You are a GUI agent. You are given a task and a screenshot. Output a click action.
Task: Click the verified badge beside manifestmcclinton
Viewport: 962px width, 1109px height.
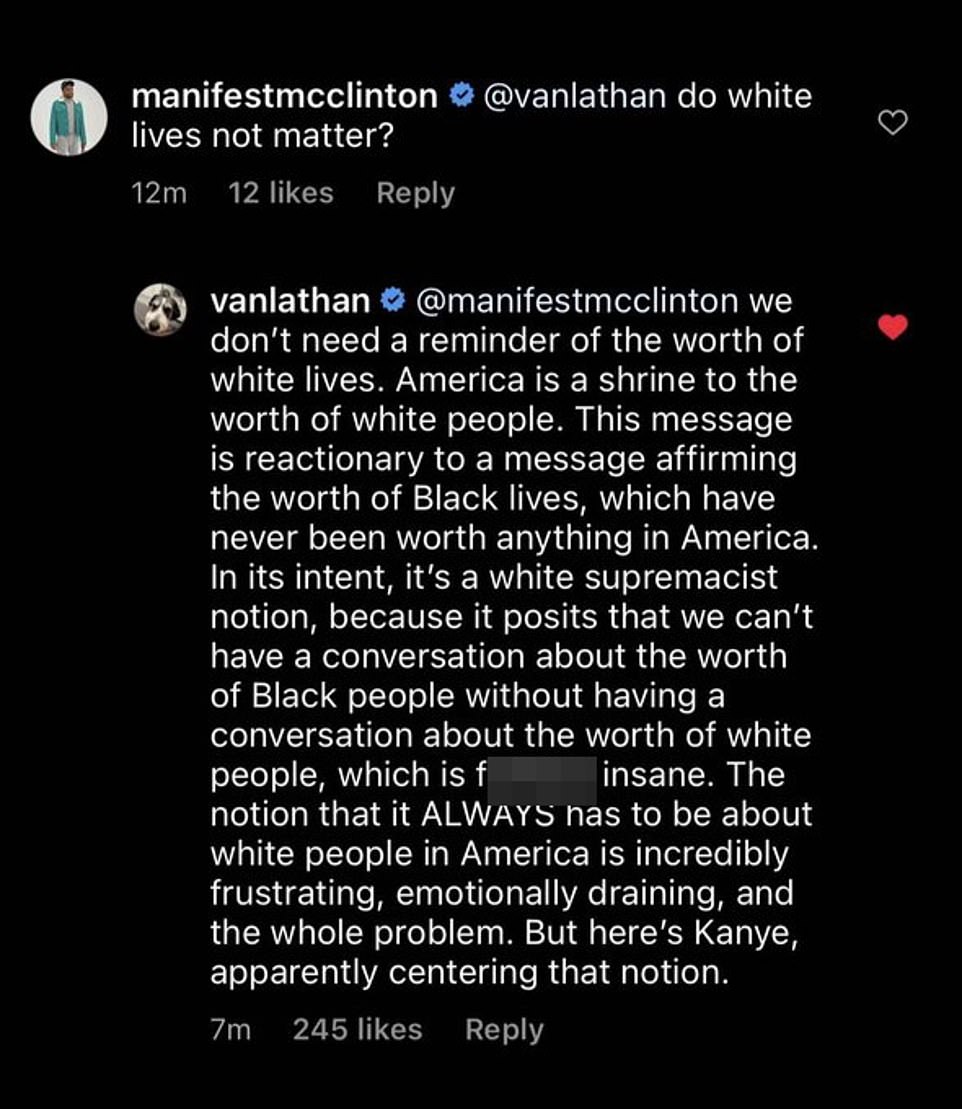point(460,97)
